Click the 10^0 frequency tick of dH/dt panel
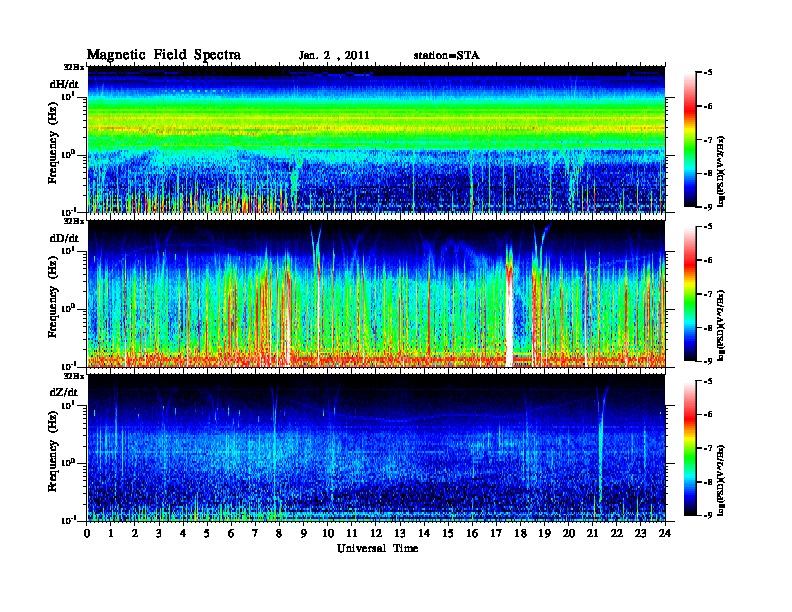This screenshot has height=612, width=792. [67, 155]
